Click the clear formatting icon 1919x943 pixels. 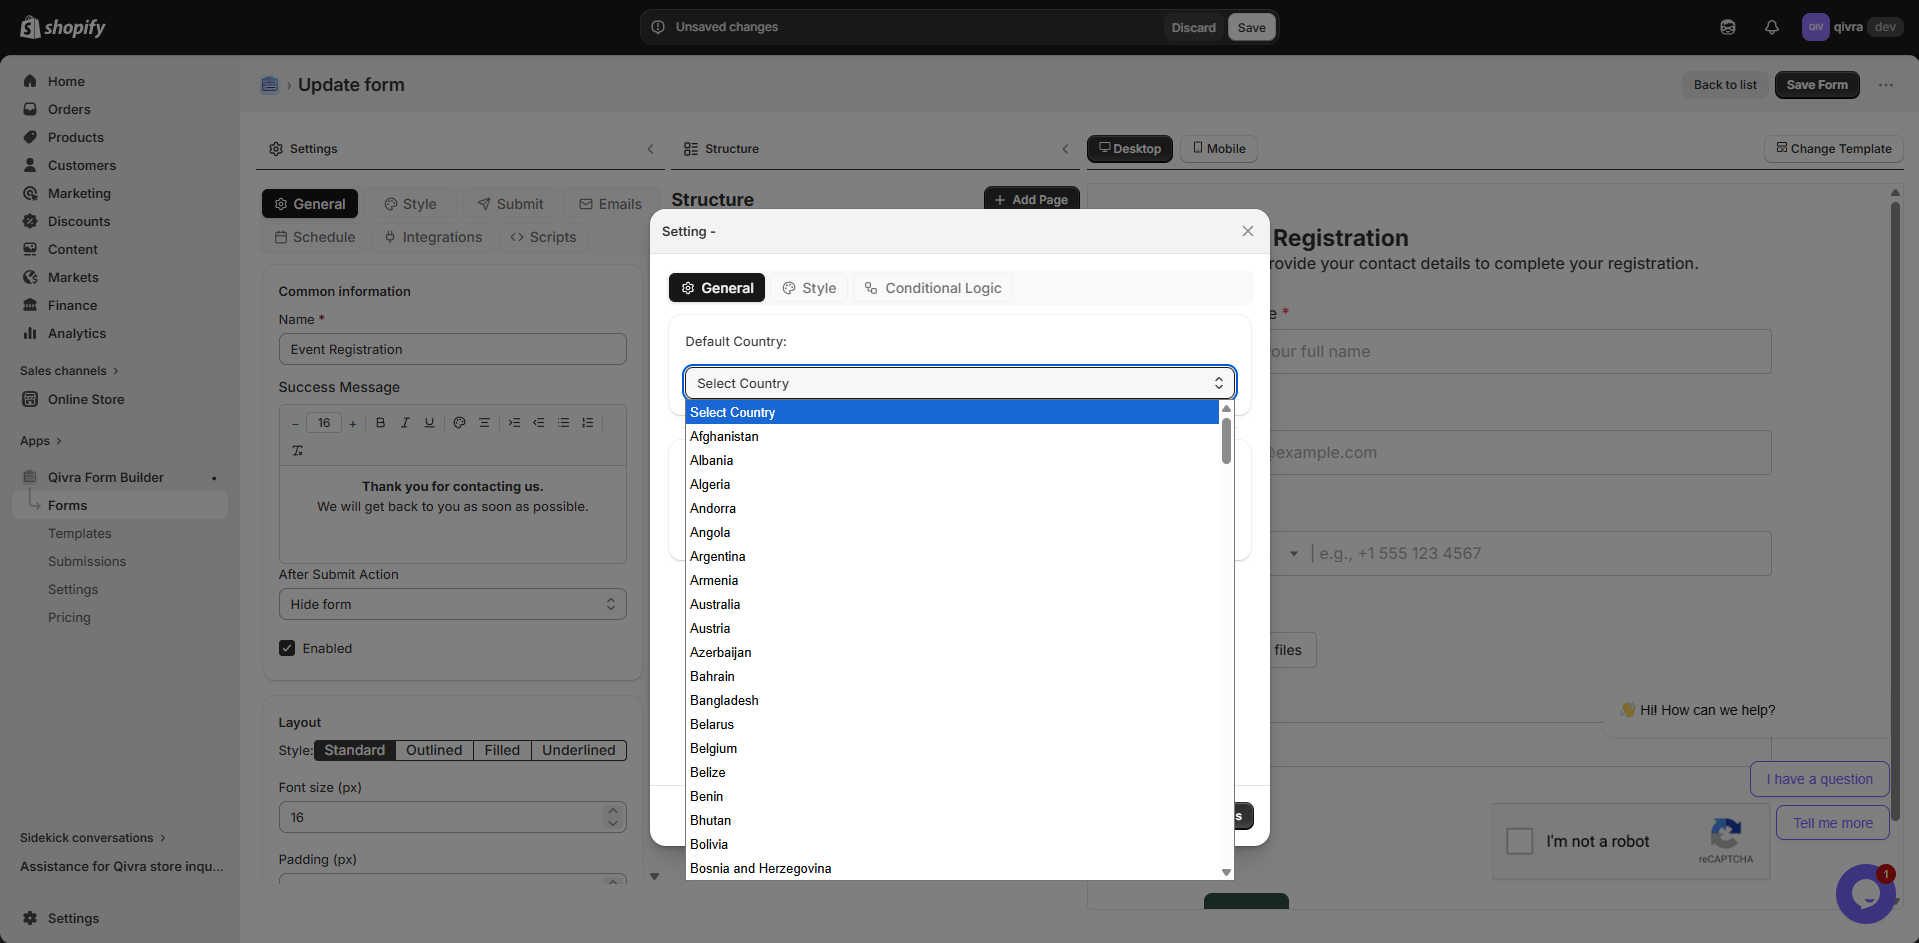297,451
